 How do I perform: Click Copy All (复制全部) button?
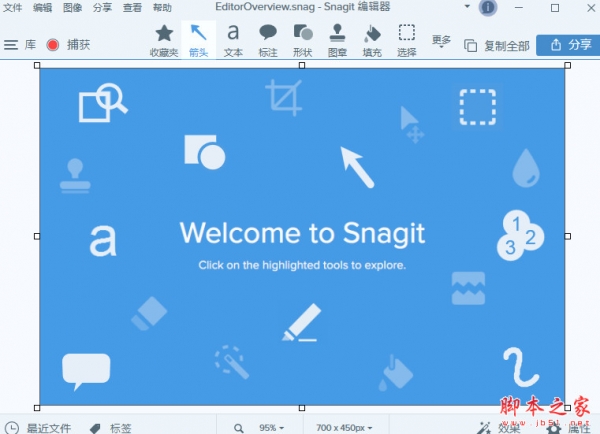[x=497, y=46]
